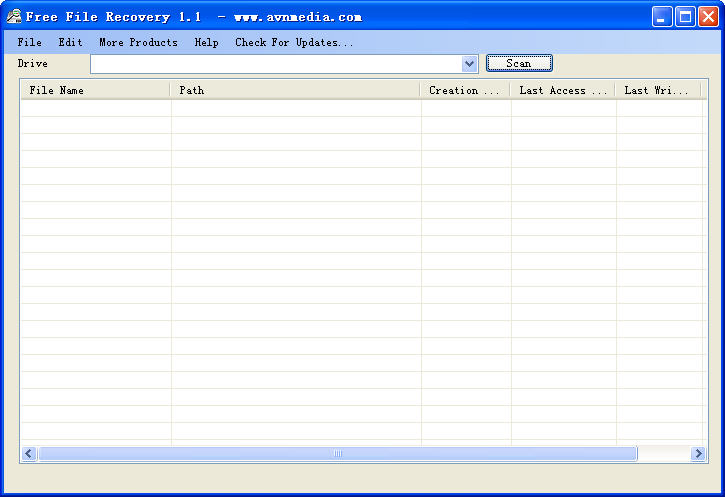Click inside the Drive combo box field
Viewport: 725px width, 497px height.
275,64
